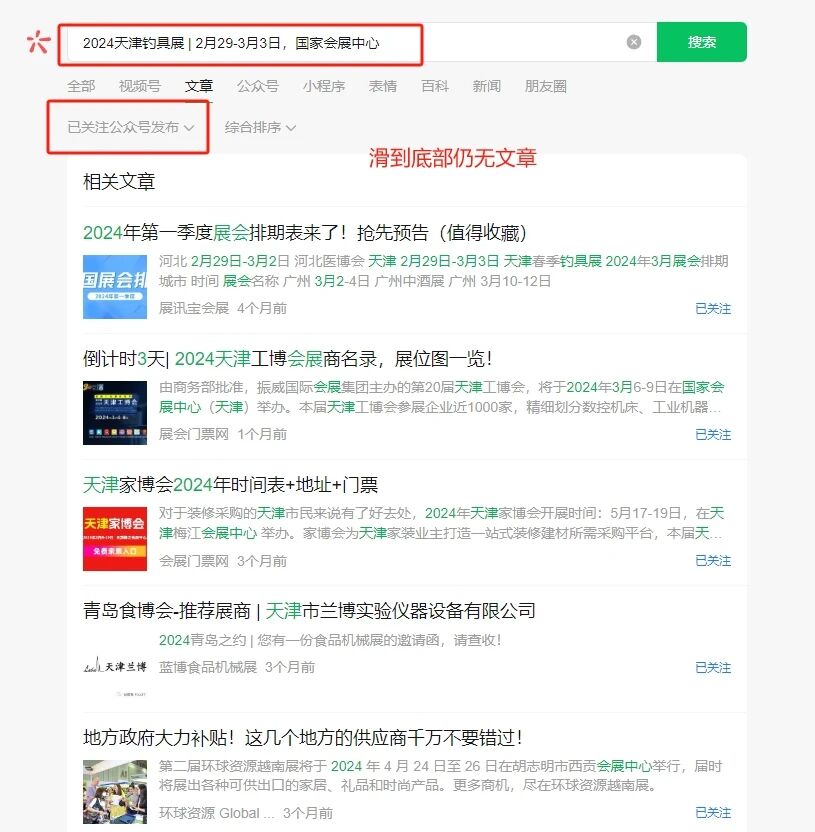Click 已关注 beside 展讯宝会展
815x832 pixels.
713,308
